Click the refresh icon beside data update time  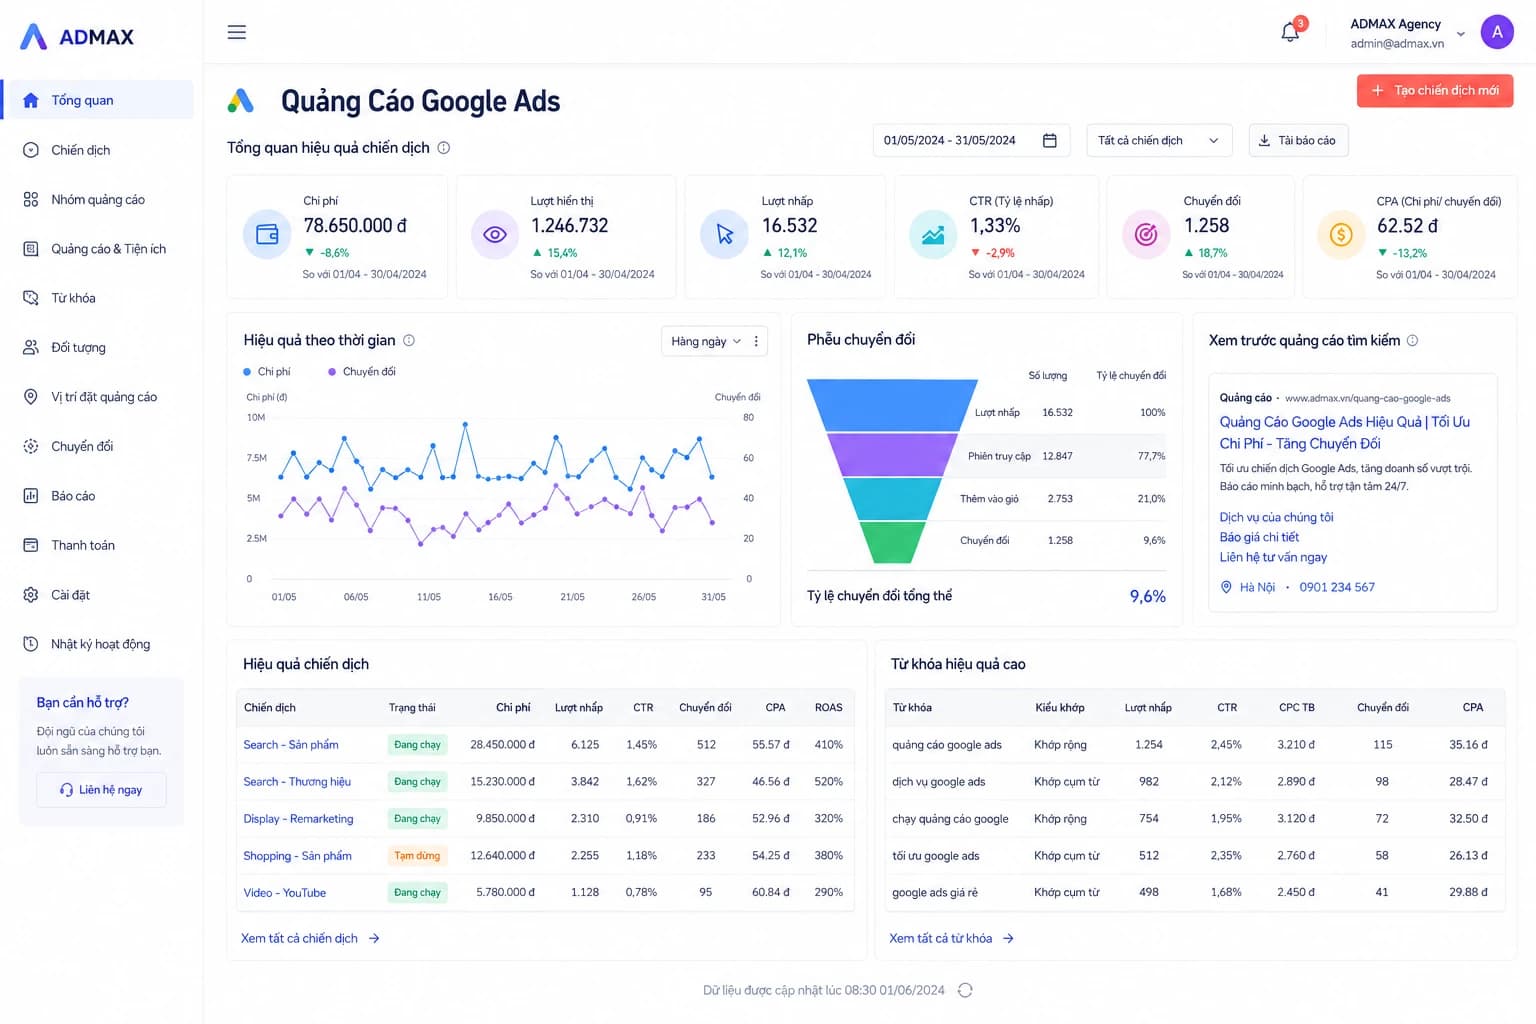[x=965, y=990]
